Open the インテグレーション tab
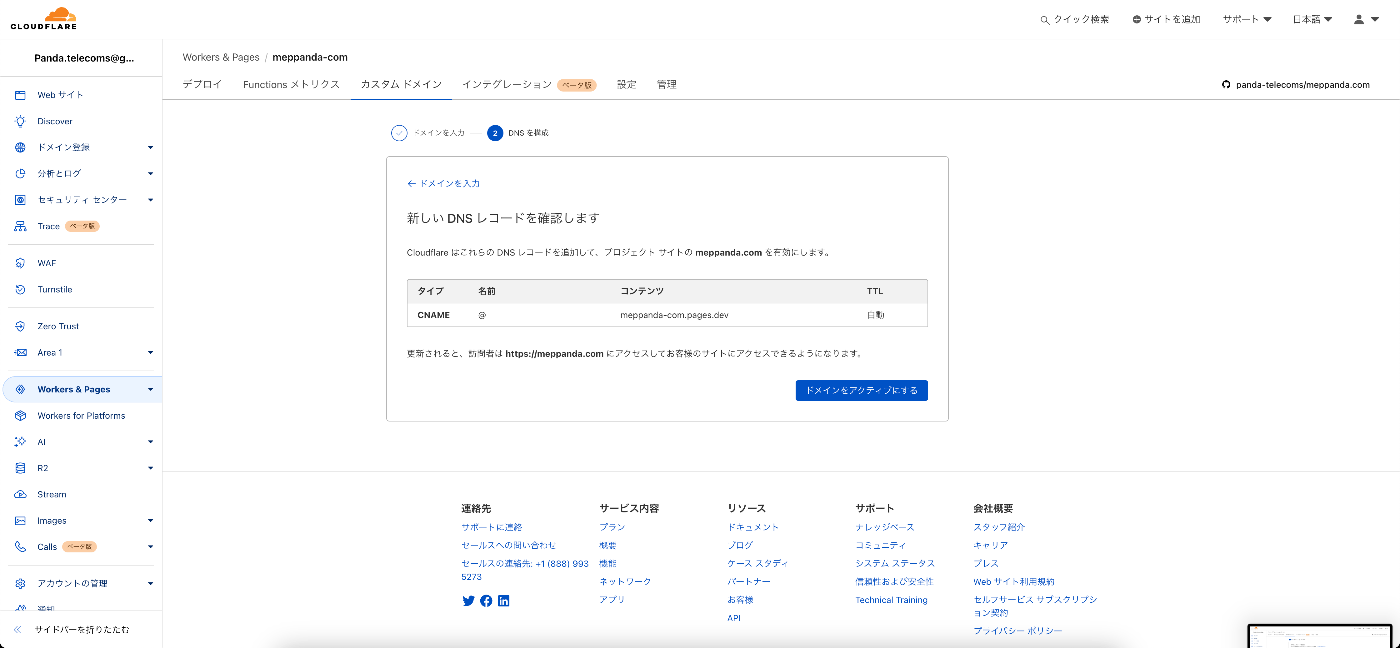1400x648 pixels. [528, 85]
